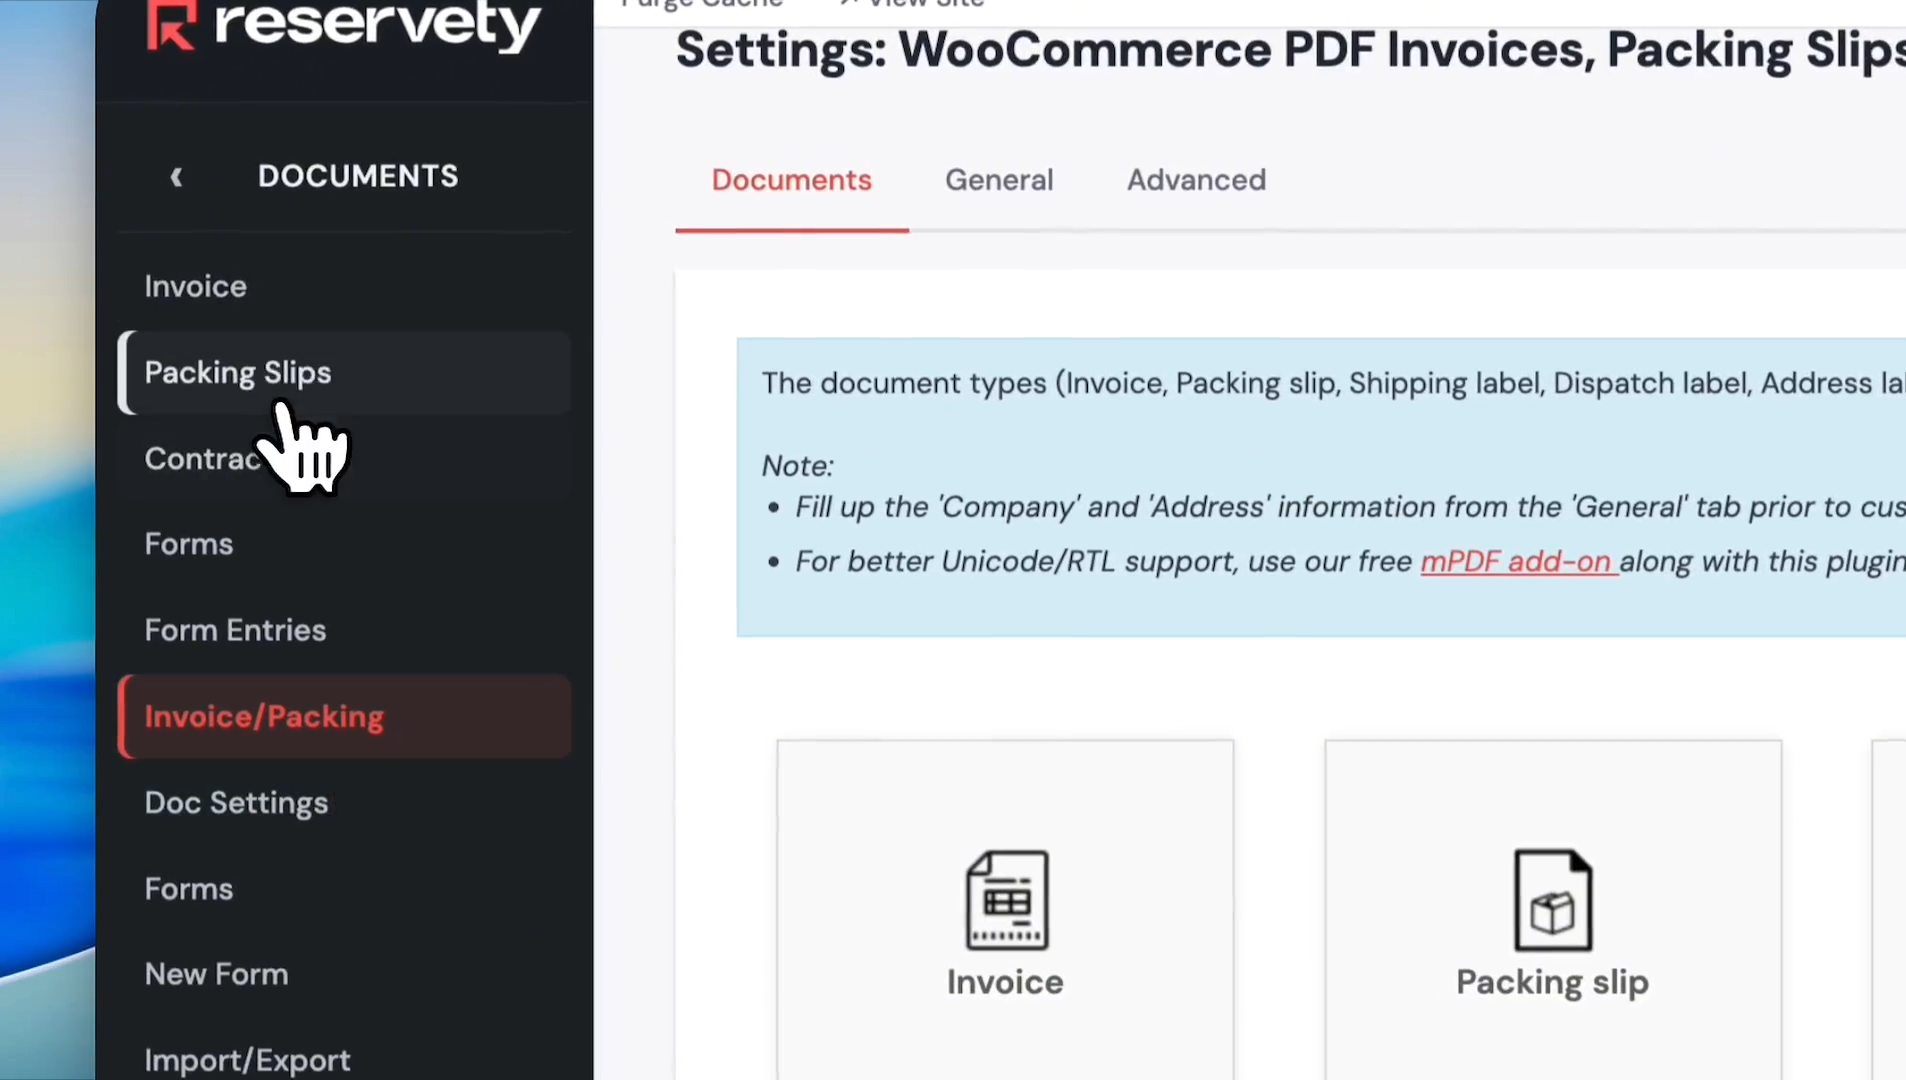Switch to the General tab
The width and height of the screenshot is (1906, 1080).
pos(999,181)
